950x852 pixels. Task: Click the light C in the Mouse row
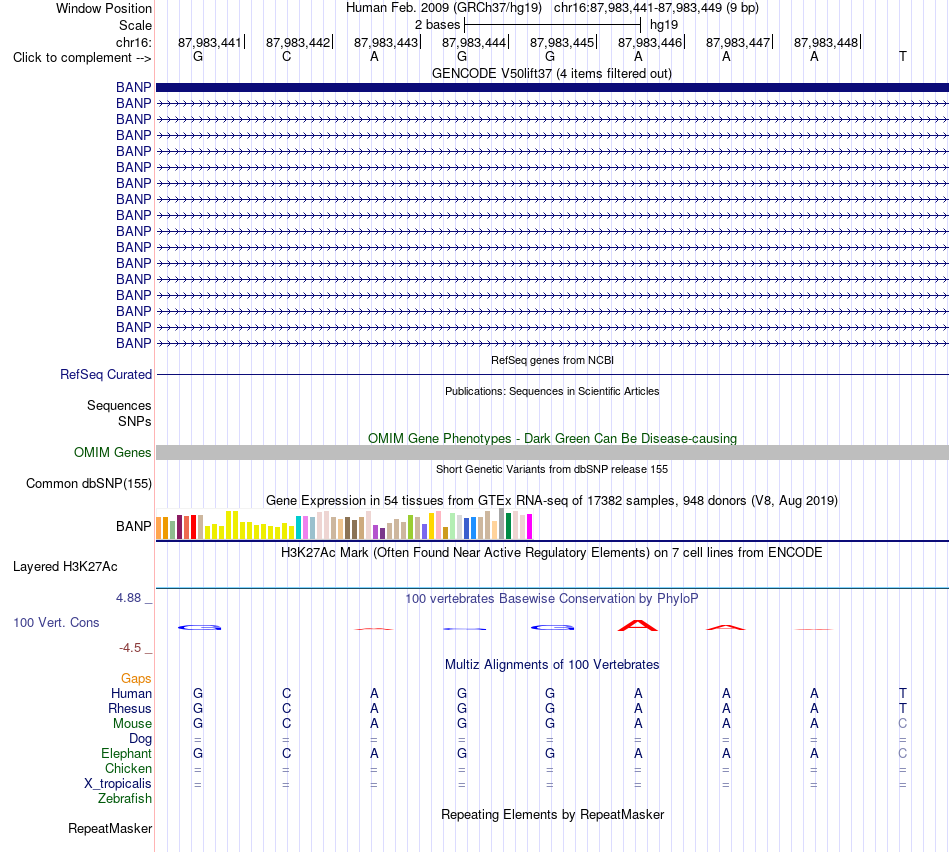coord(903,724)
